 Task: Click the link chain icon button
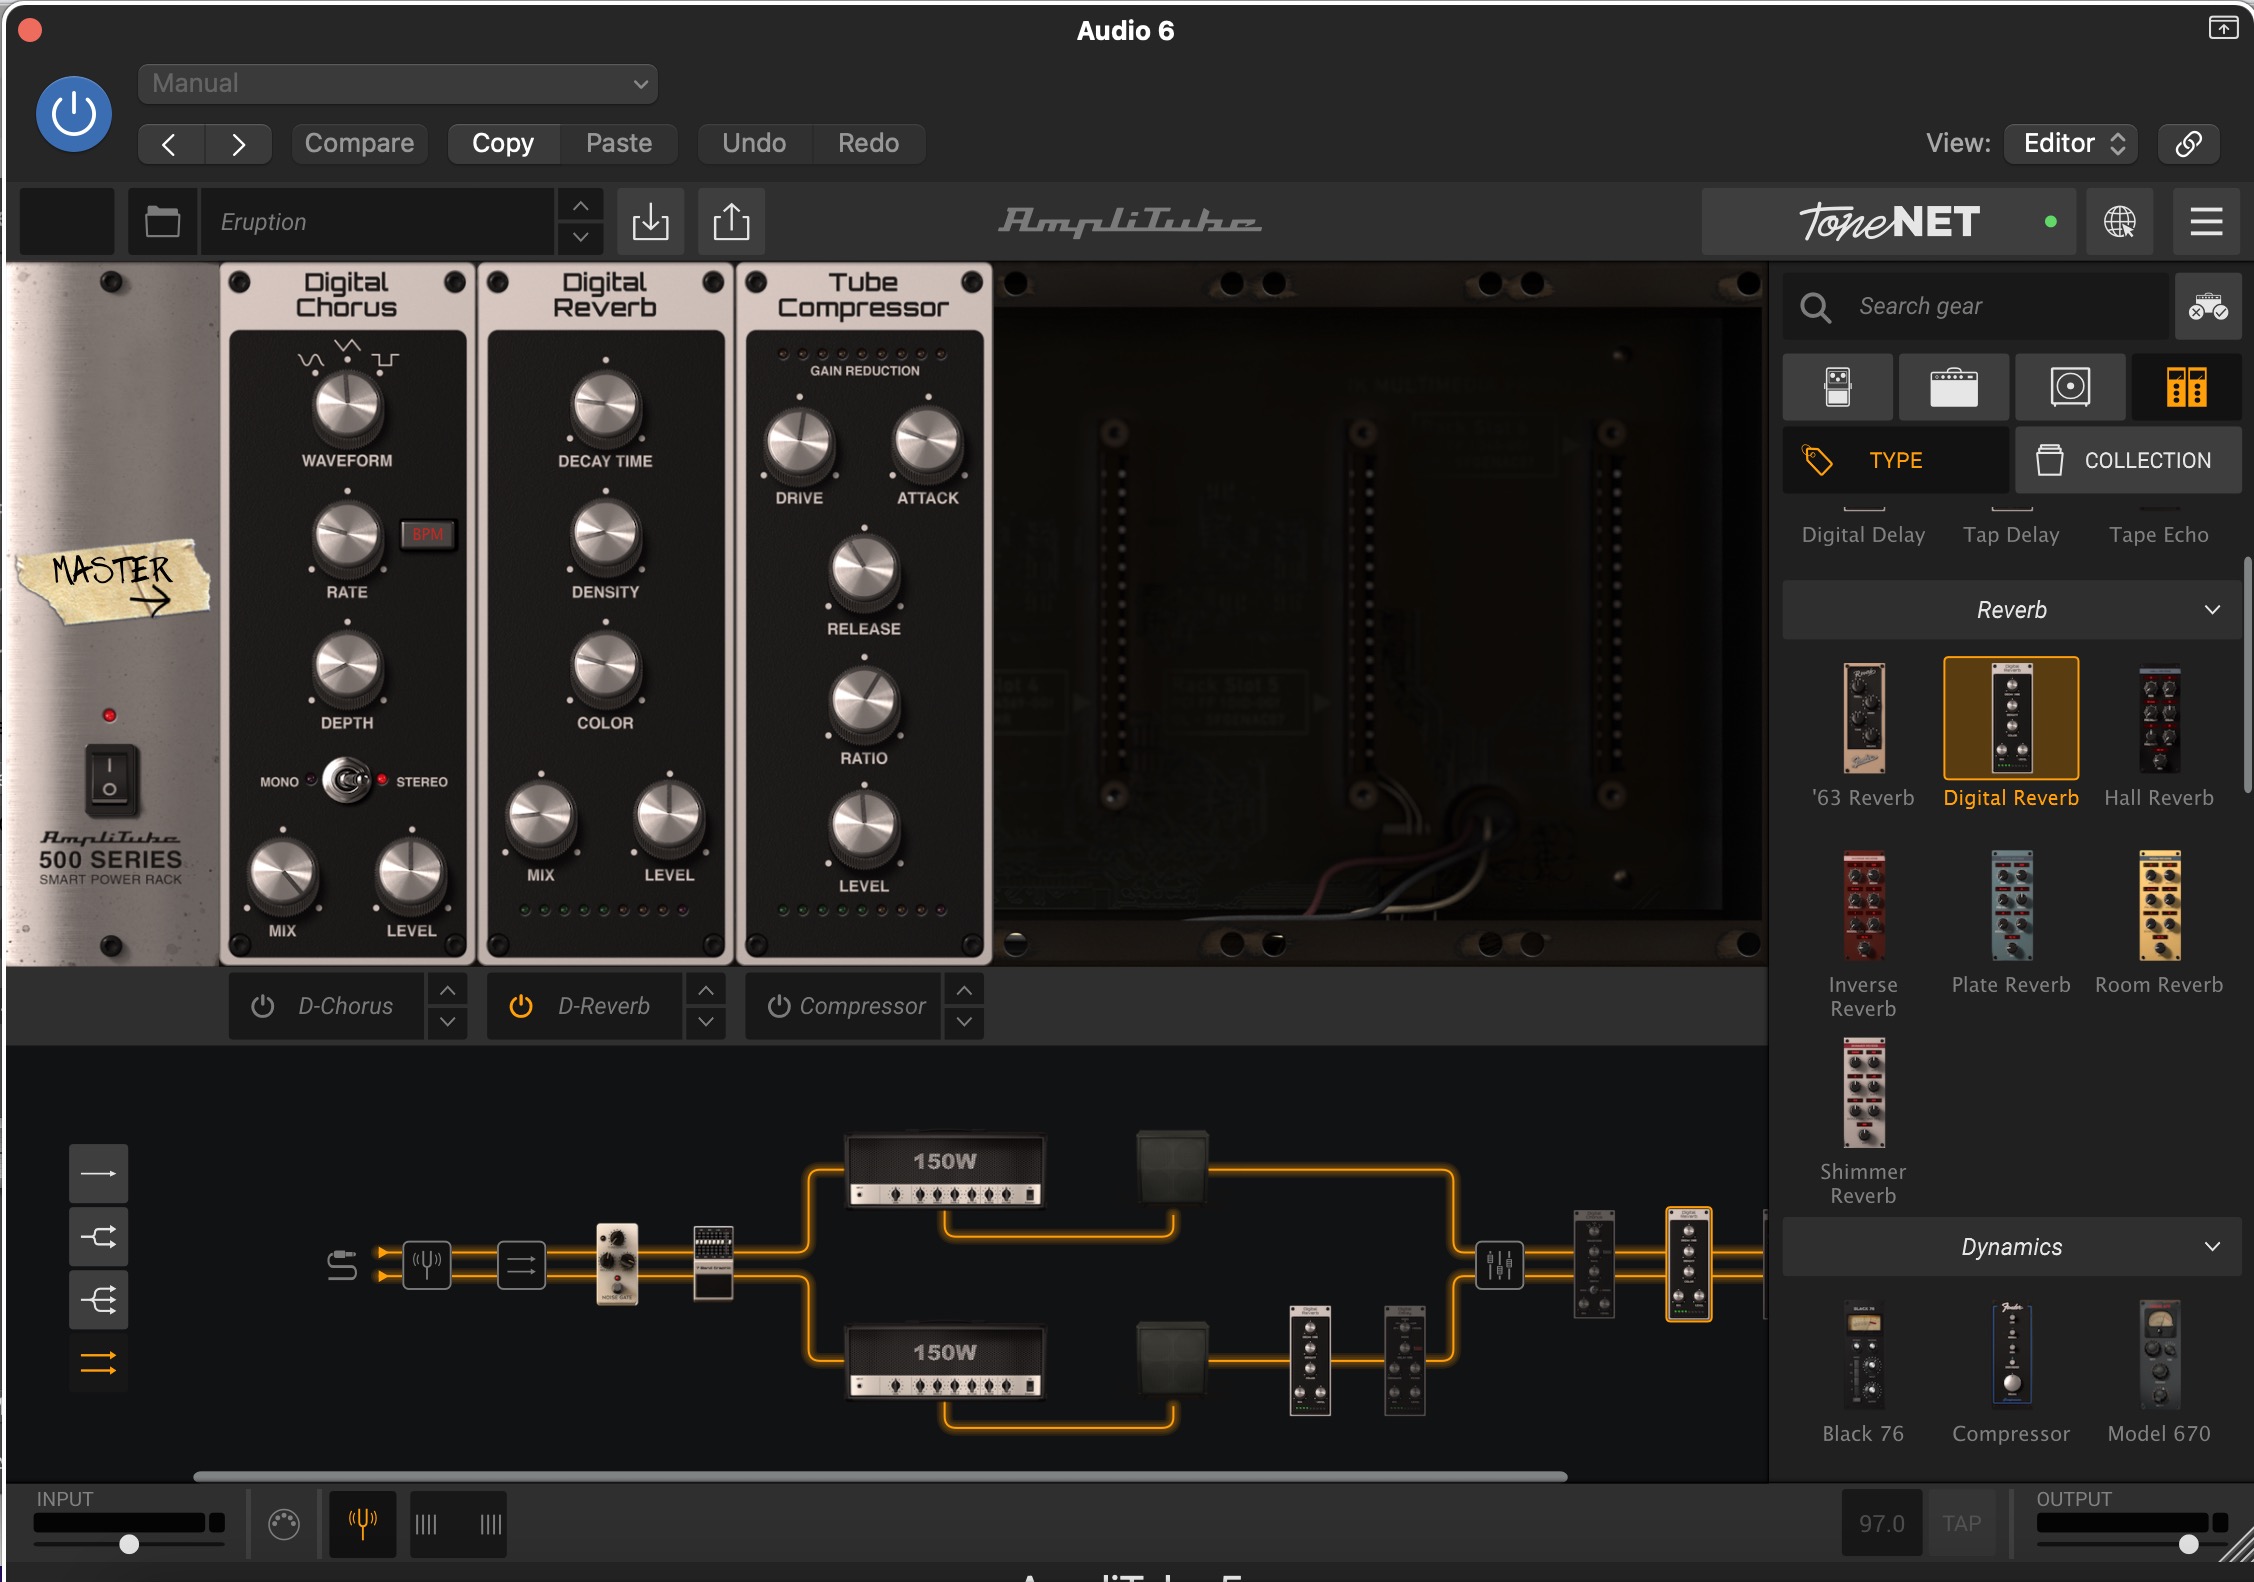2188,143
